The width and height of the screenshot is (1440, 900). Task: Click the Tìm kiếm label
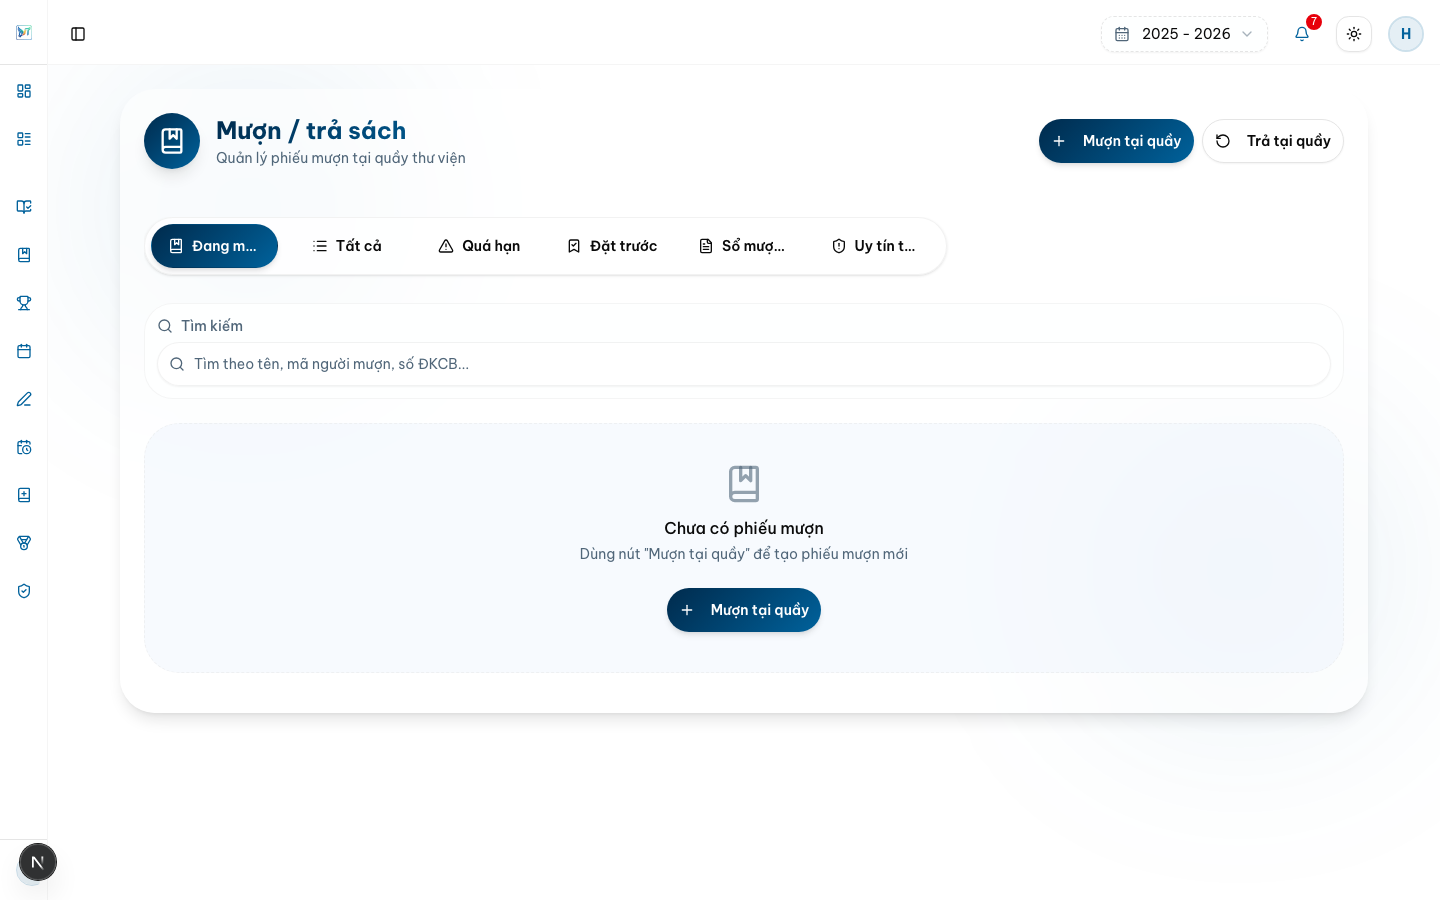[212, 326]
